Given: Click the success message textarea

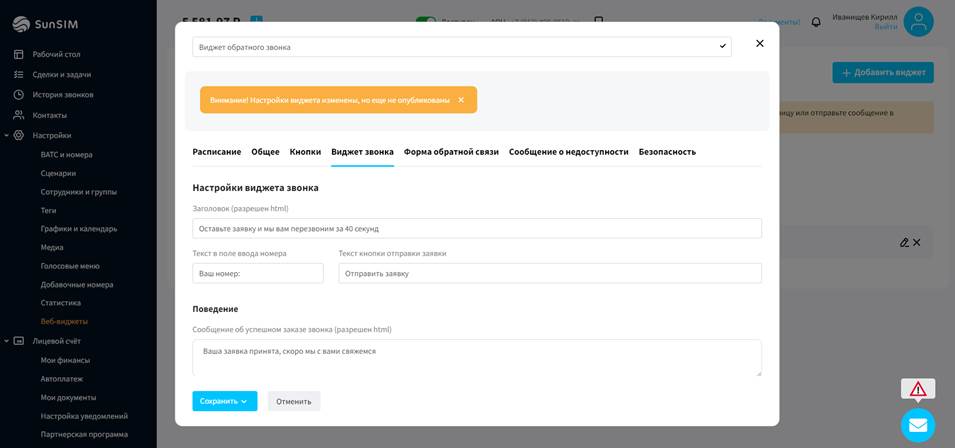Looking at the screenshot, I should coord(476,358).
